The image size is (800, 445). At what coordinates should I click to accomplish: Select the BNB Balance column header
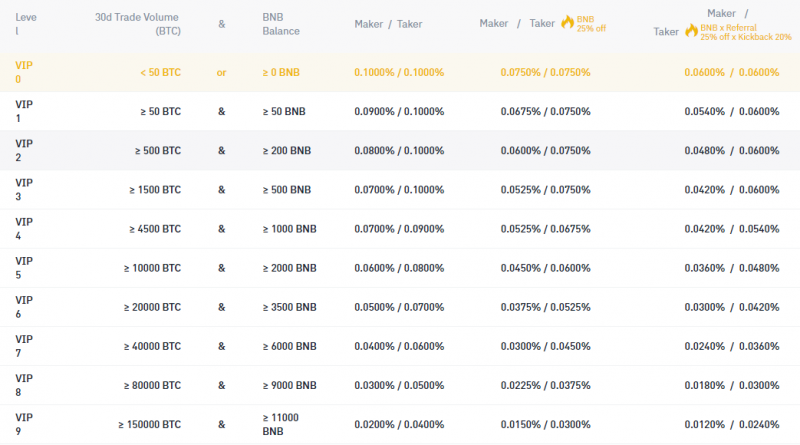coord(281,24)
